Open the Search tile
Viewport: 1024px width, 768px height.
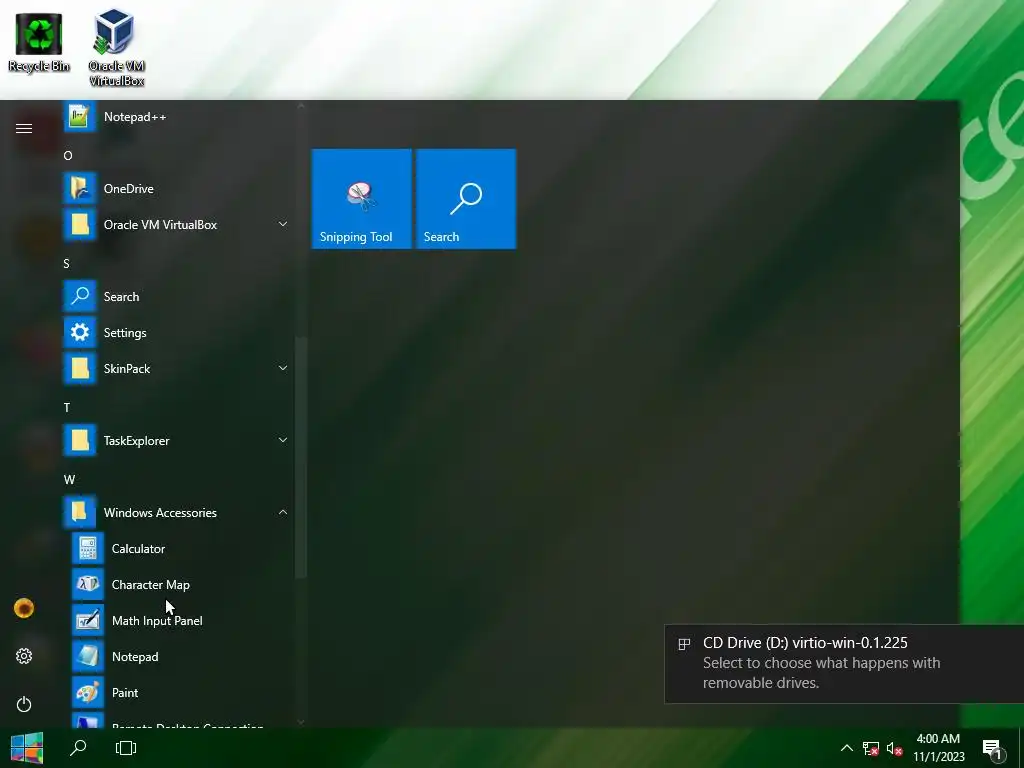click(x=466, y=199)
